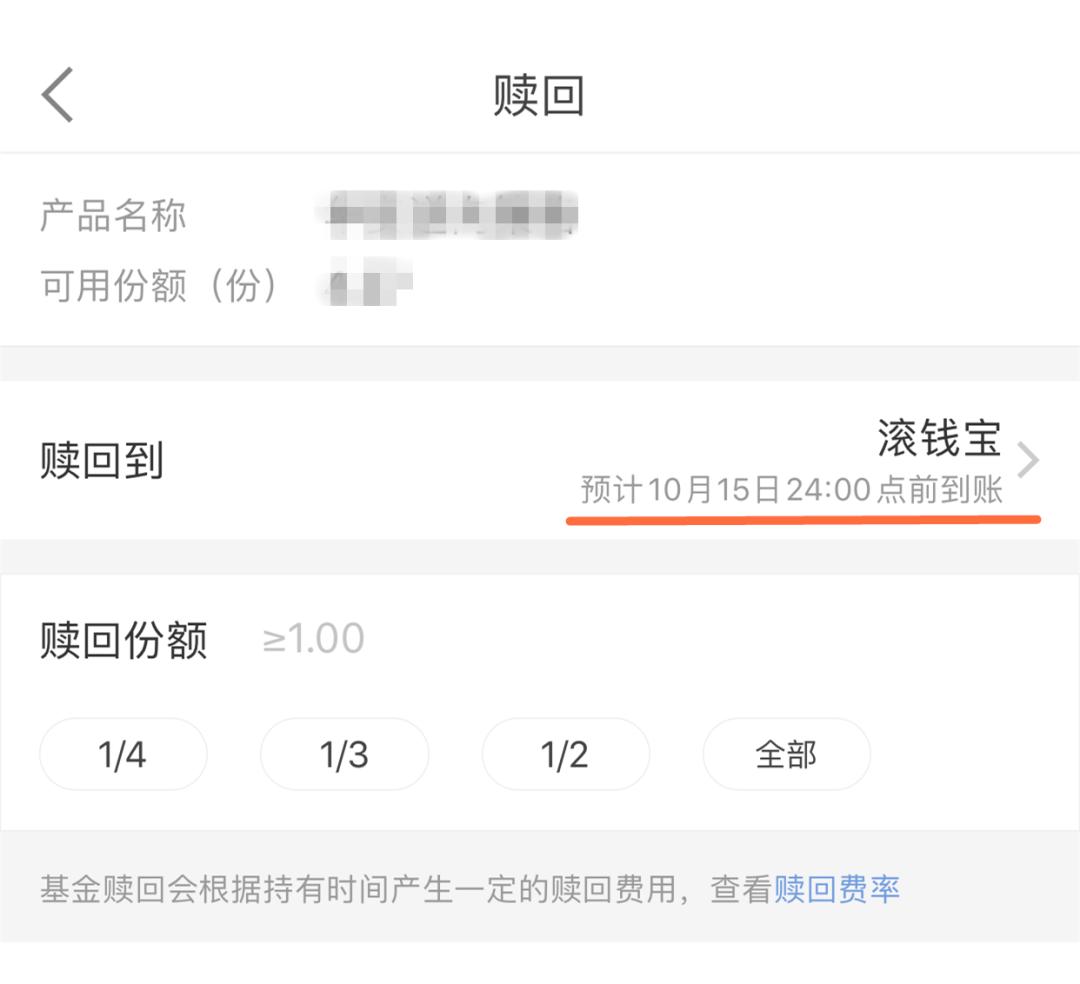Select the 1/3 share option
The width and height of the screenshot is (1080, 984).
tap(344, 755)
